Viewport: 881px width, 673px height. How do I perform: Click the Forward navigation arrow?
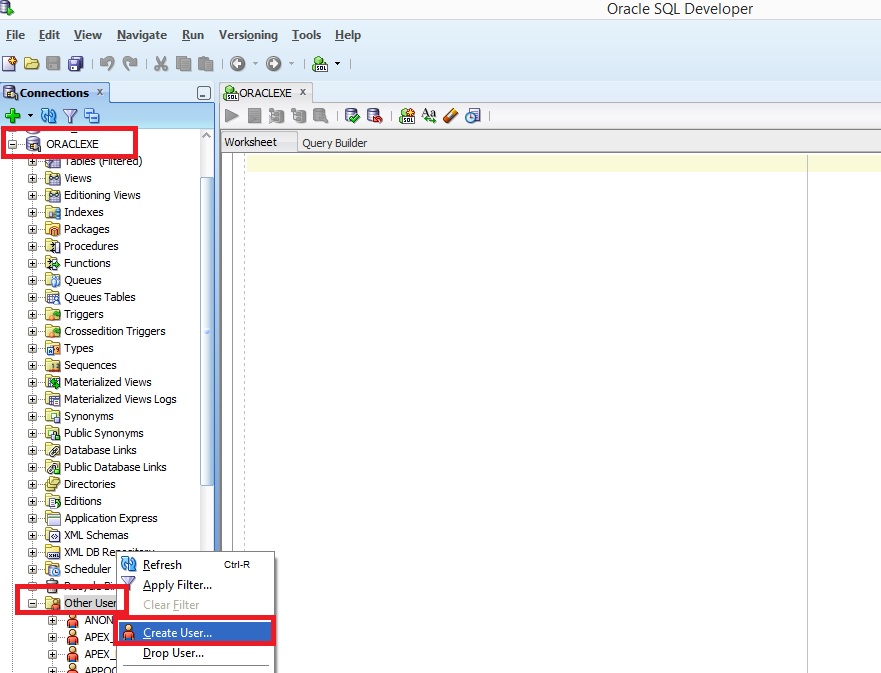274,63
